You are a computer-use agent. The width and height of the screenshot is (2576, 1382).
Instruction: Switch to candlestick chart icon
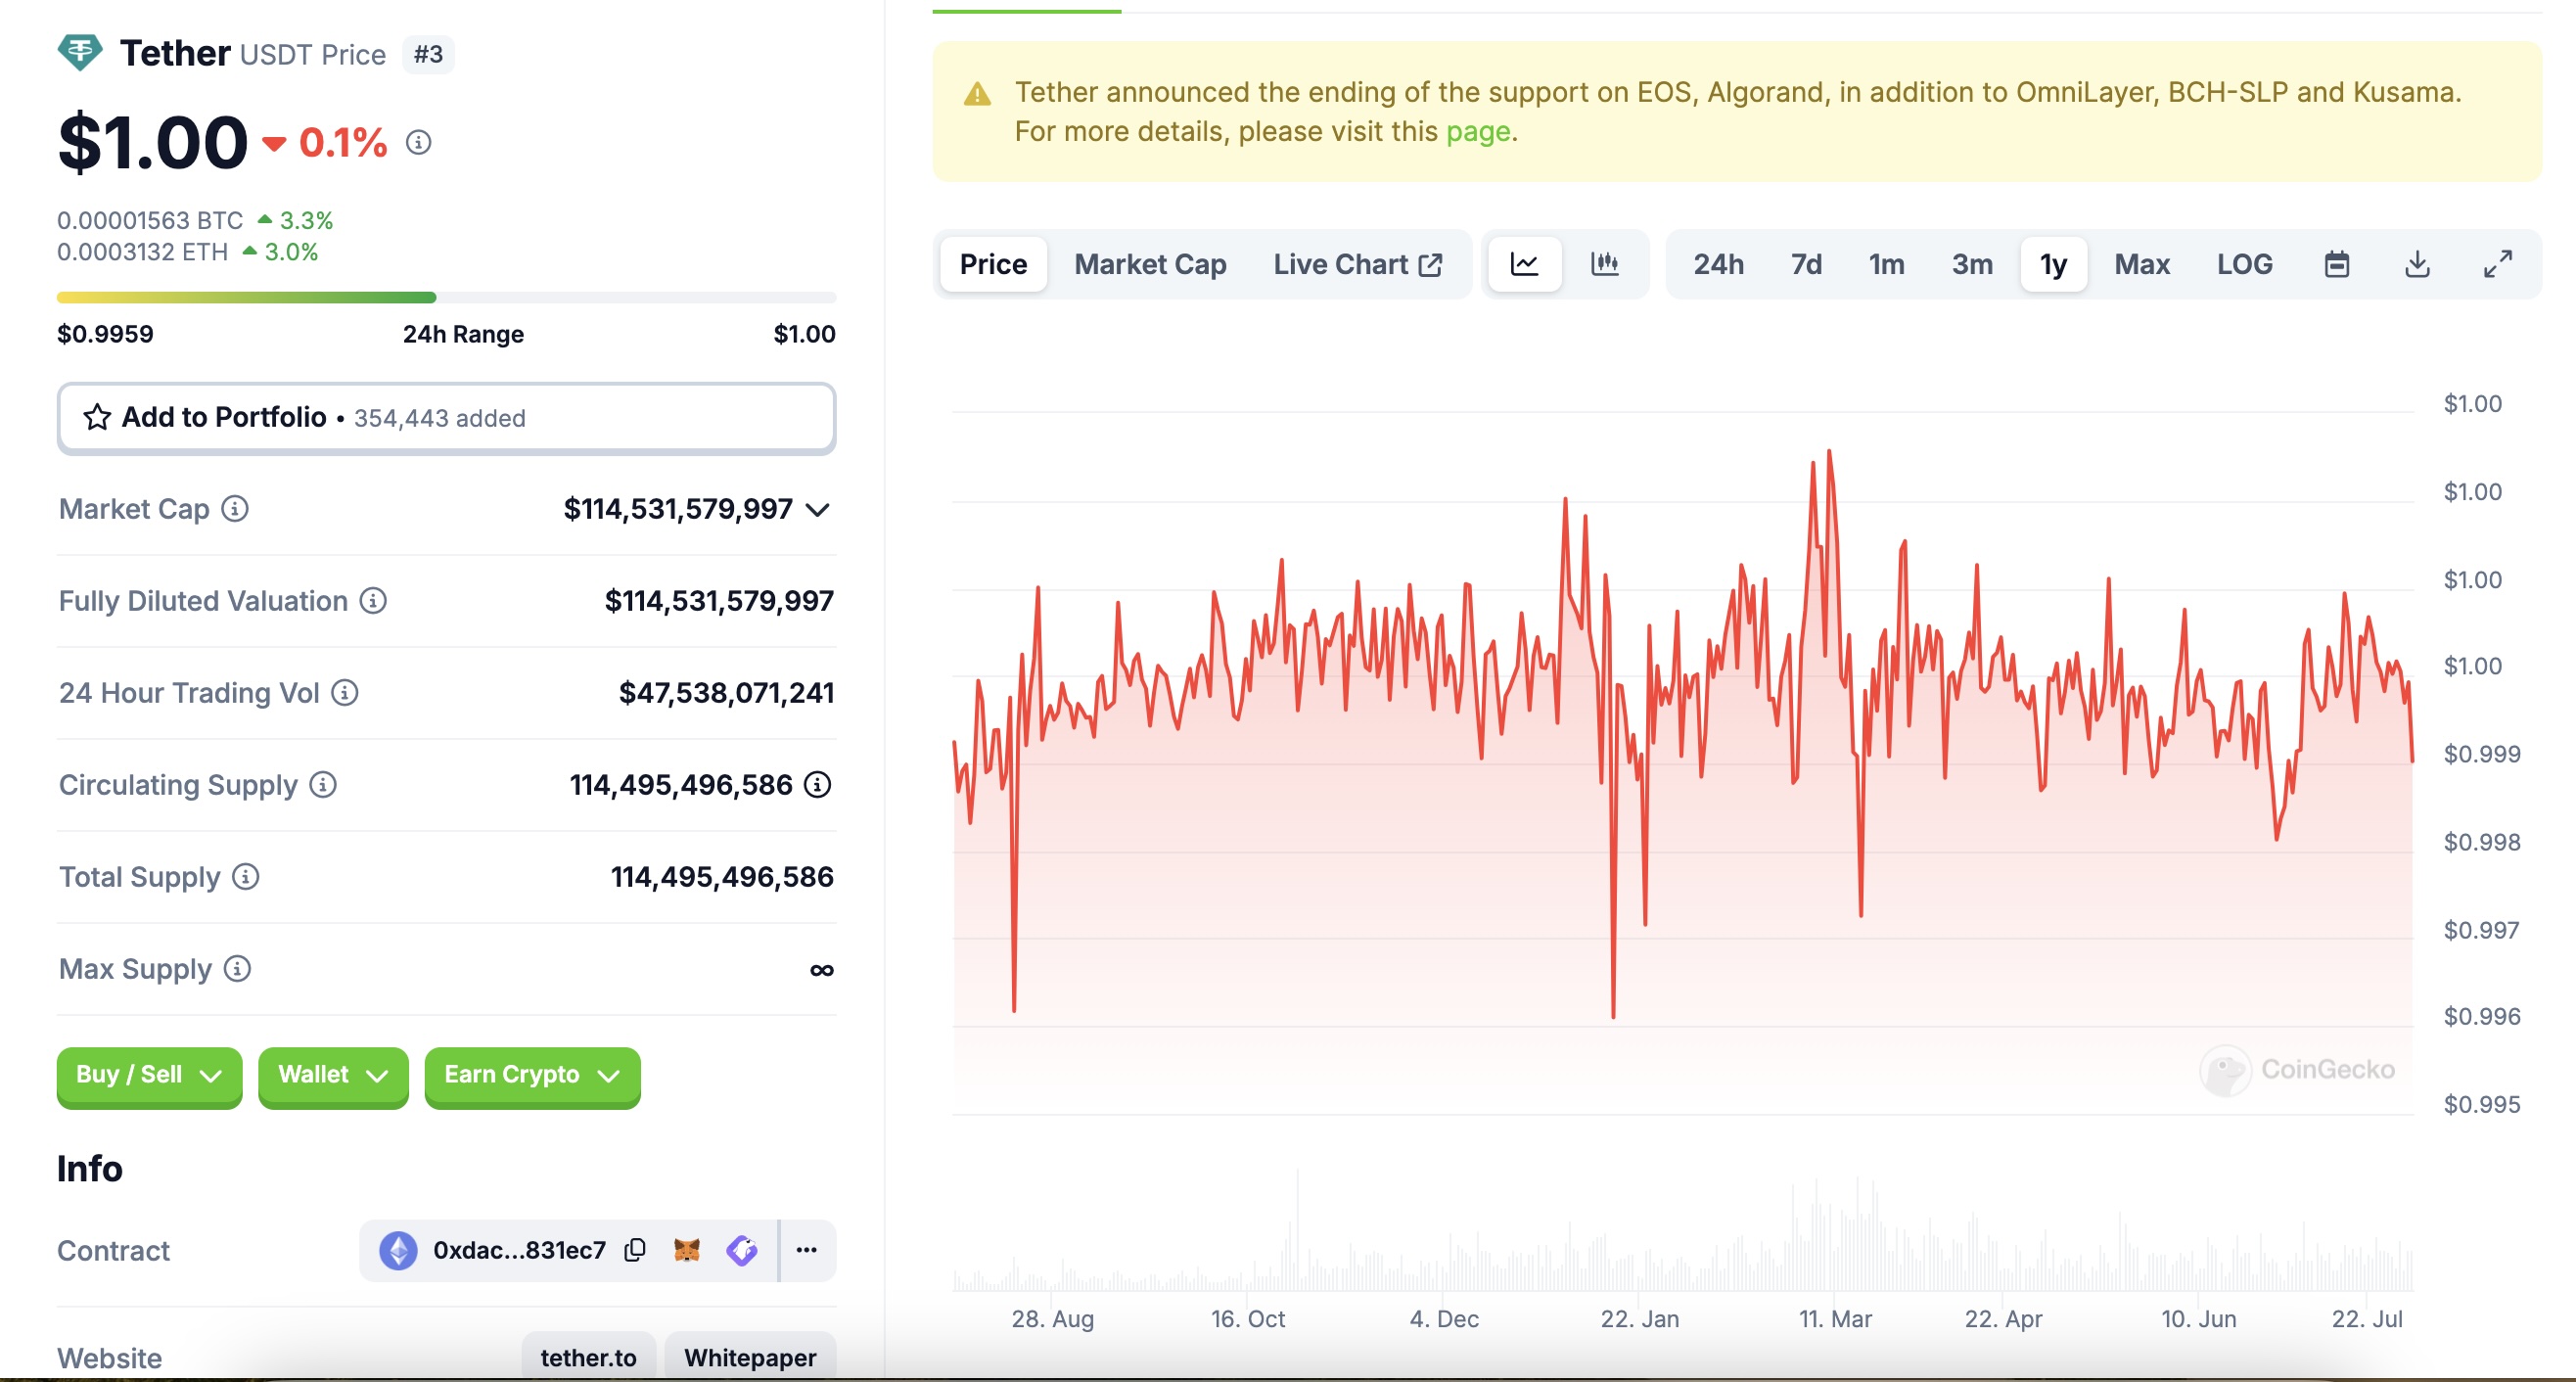click(x=1604, y=264)
